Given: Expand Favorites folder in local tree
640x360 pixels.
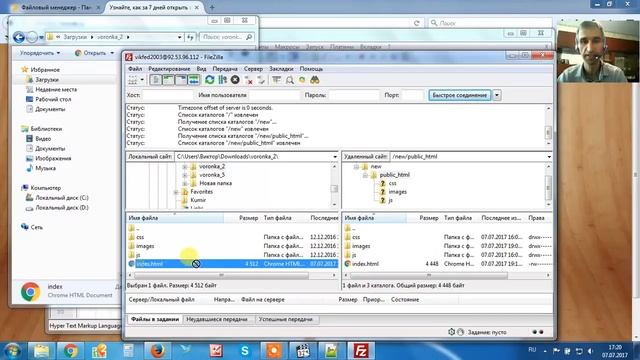Looking at the screenshot, I should point(176,192).
